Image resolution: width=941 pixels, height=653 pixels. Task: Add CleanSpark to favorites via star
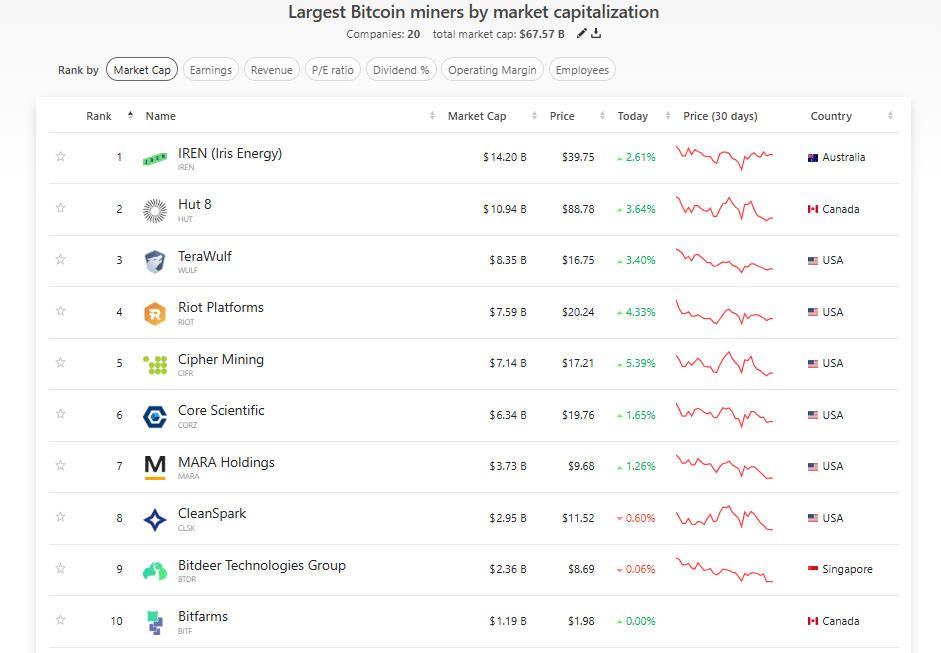click(x=61, y=517)
